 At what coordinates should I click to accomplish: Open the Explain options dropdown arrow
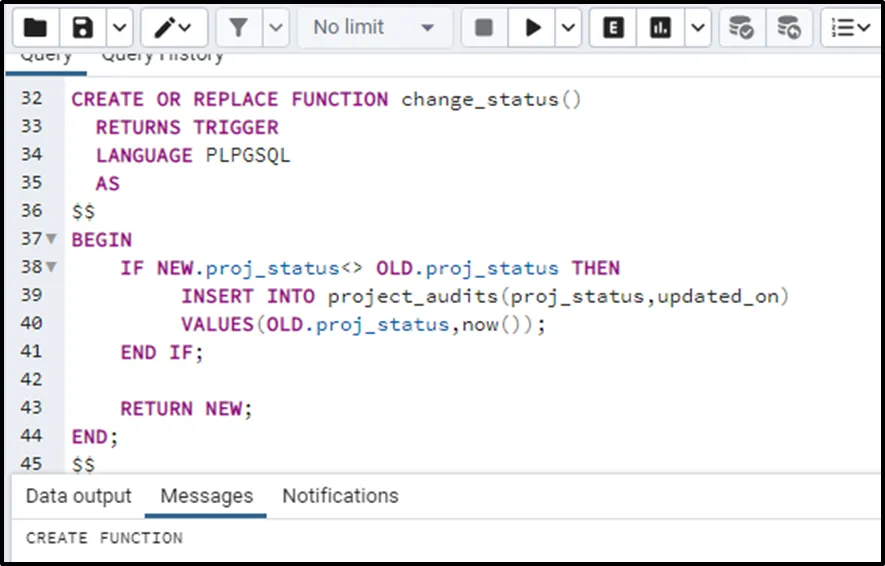point(696,28)
